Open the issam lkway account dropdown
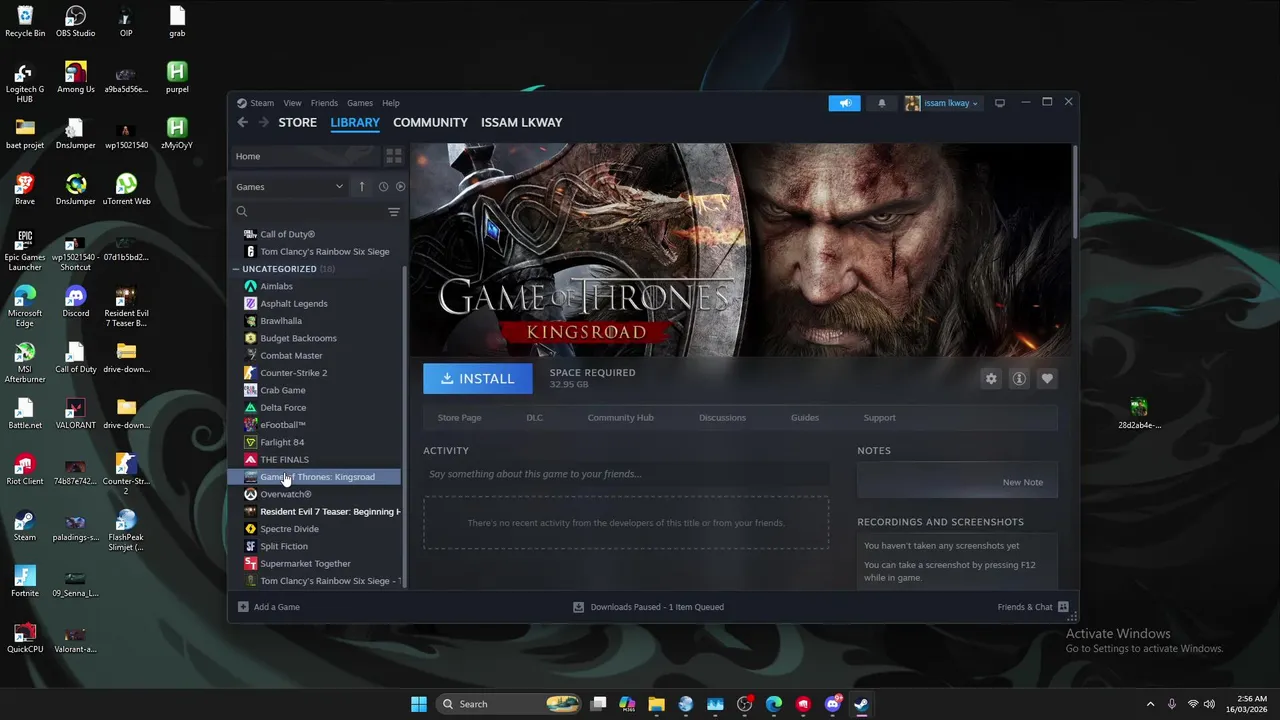 (x=941, y=103)
